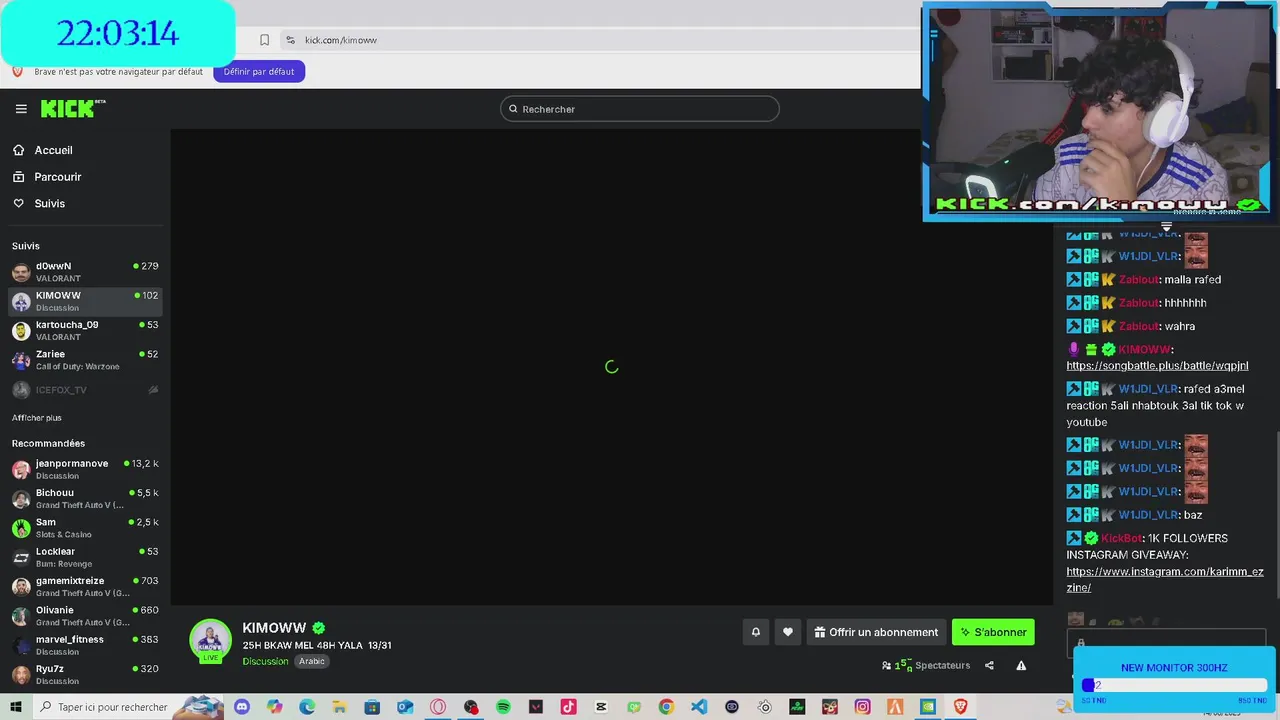The height and width of the screenshot is (720, 1280).
Task: Report stream with warning triangle icon
Action: [1021, 665]
